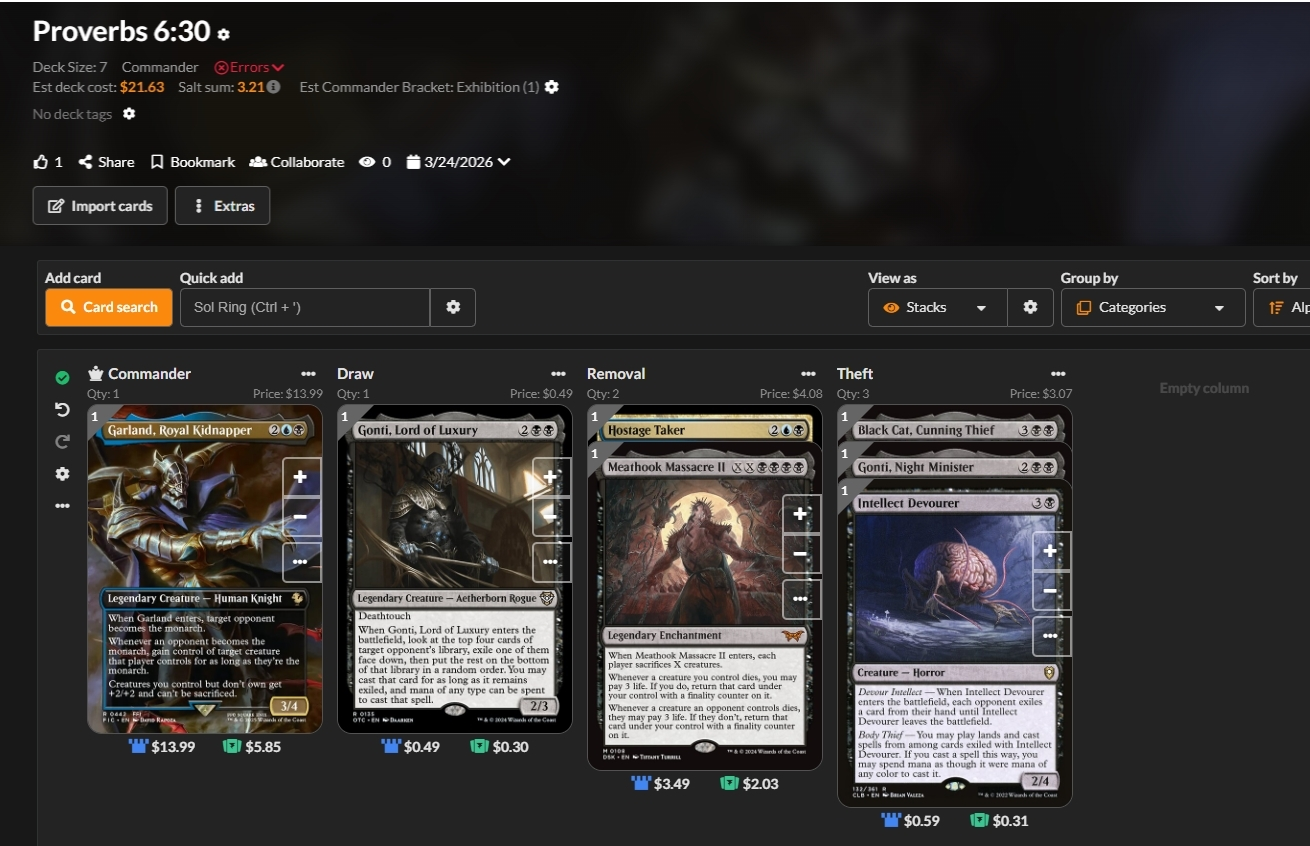The image size is (1310, 846).
Task: Click the Commander category heading
Action: (149, 374)
